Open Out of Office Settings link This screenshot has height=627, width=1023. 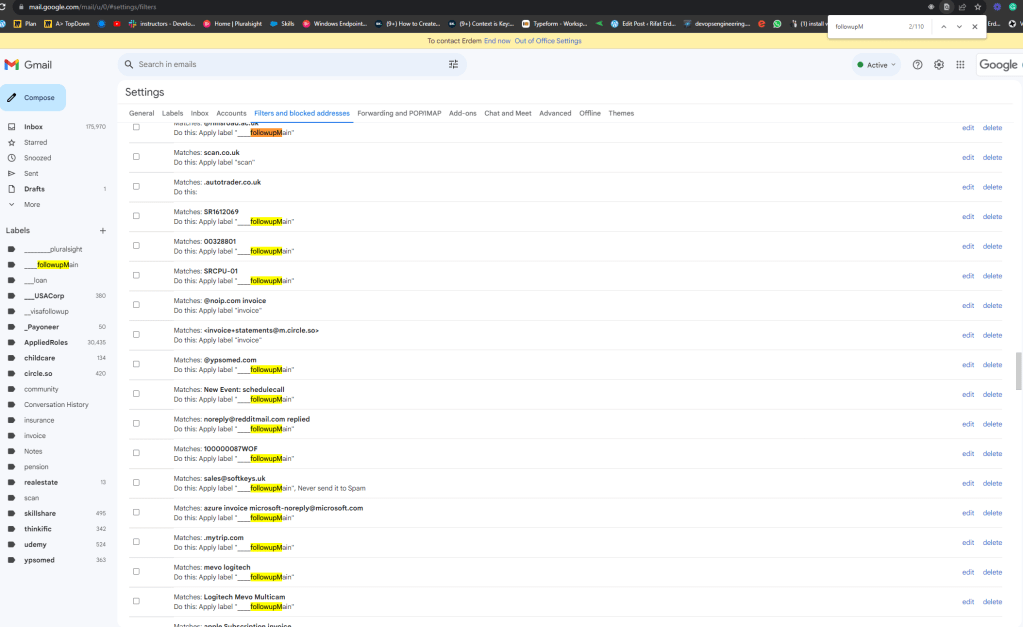(548, 41)
